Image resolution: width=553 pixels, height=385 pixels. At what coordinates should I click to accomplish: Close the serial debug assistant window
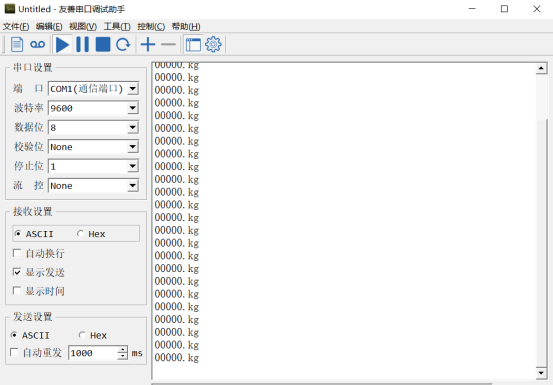pyautogui.click(x=536, y=9)
